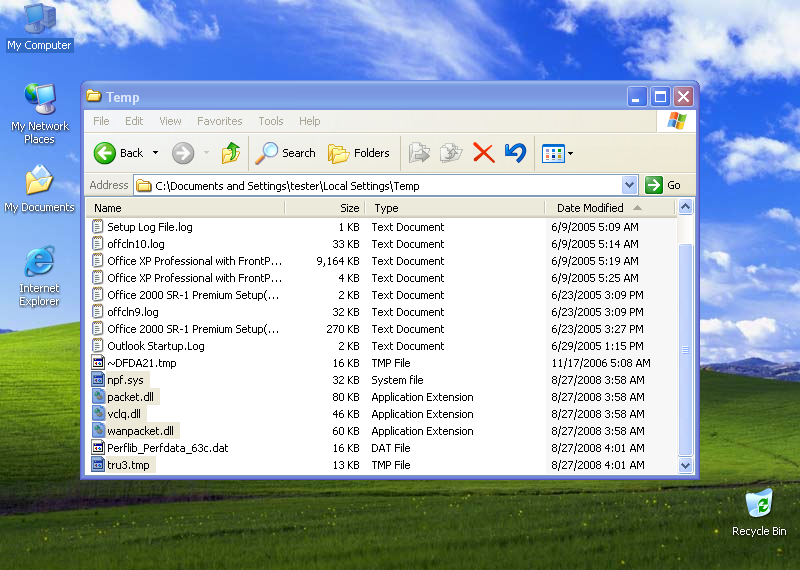Viewport: 800px width, 570px height.
Task: Sort by the Type column header
Action: [455, 208]
